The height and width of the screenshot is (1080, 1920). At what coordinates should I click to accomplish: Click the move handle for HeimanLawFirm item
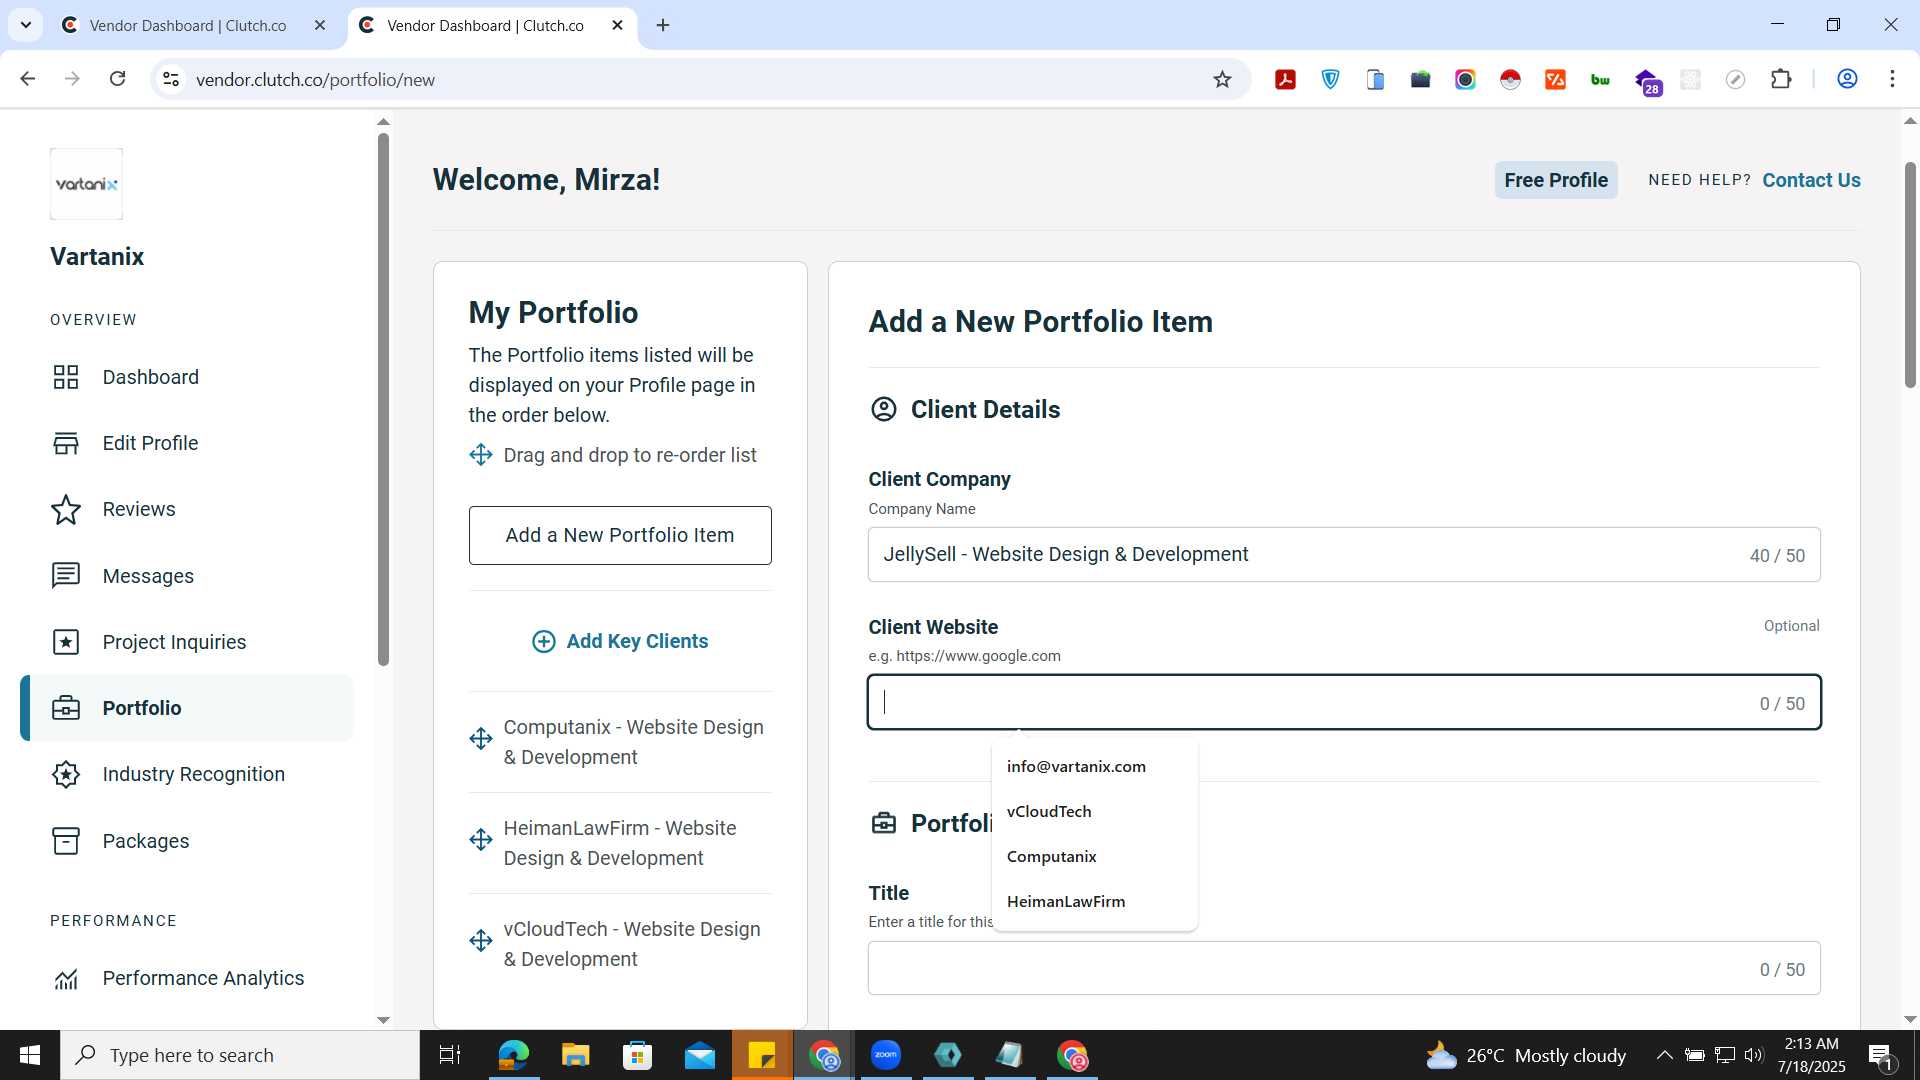point(481,839)
